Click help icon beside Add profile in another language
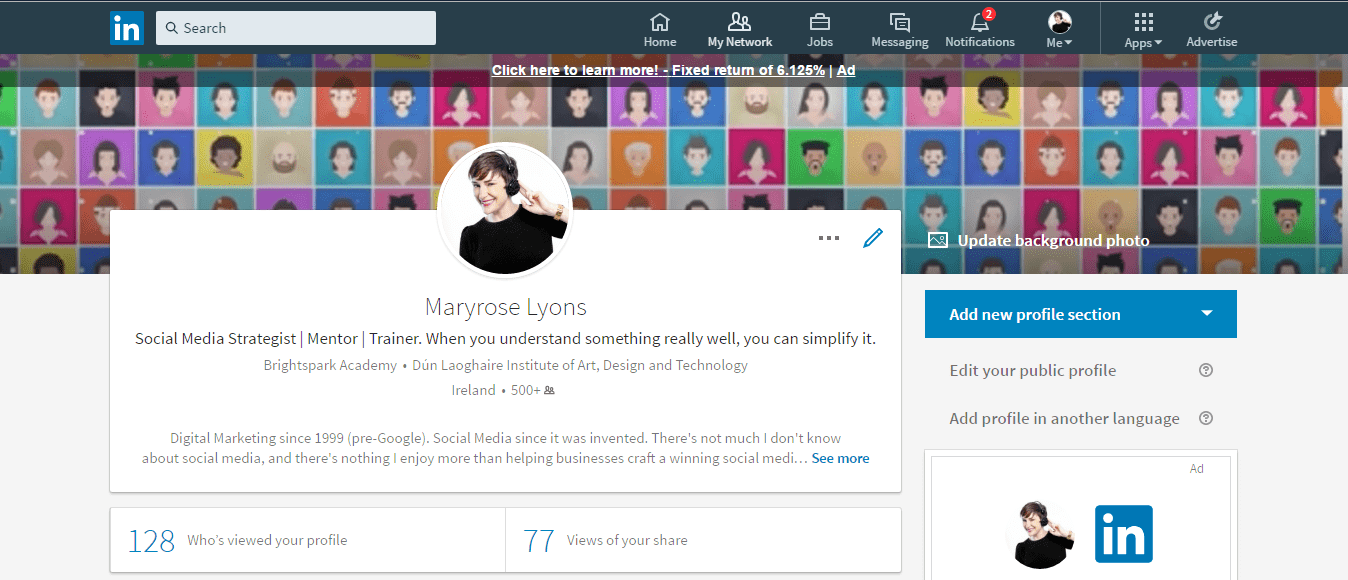Viewport: 1348px width, 580px height. pos(1206,418)
